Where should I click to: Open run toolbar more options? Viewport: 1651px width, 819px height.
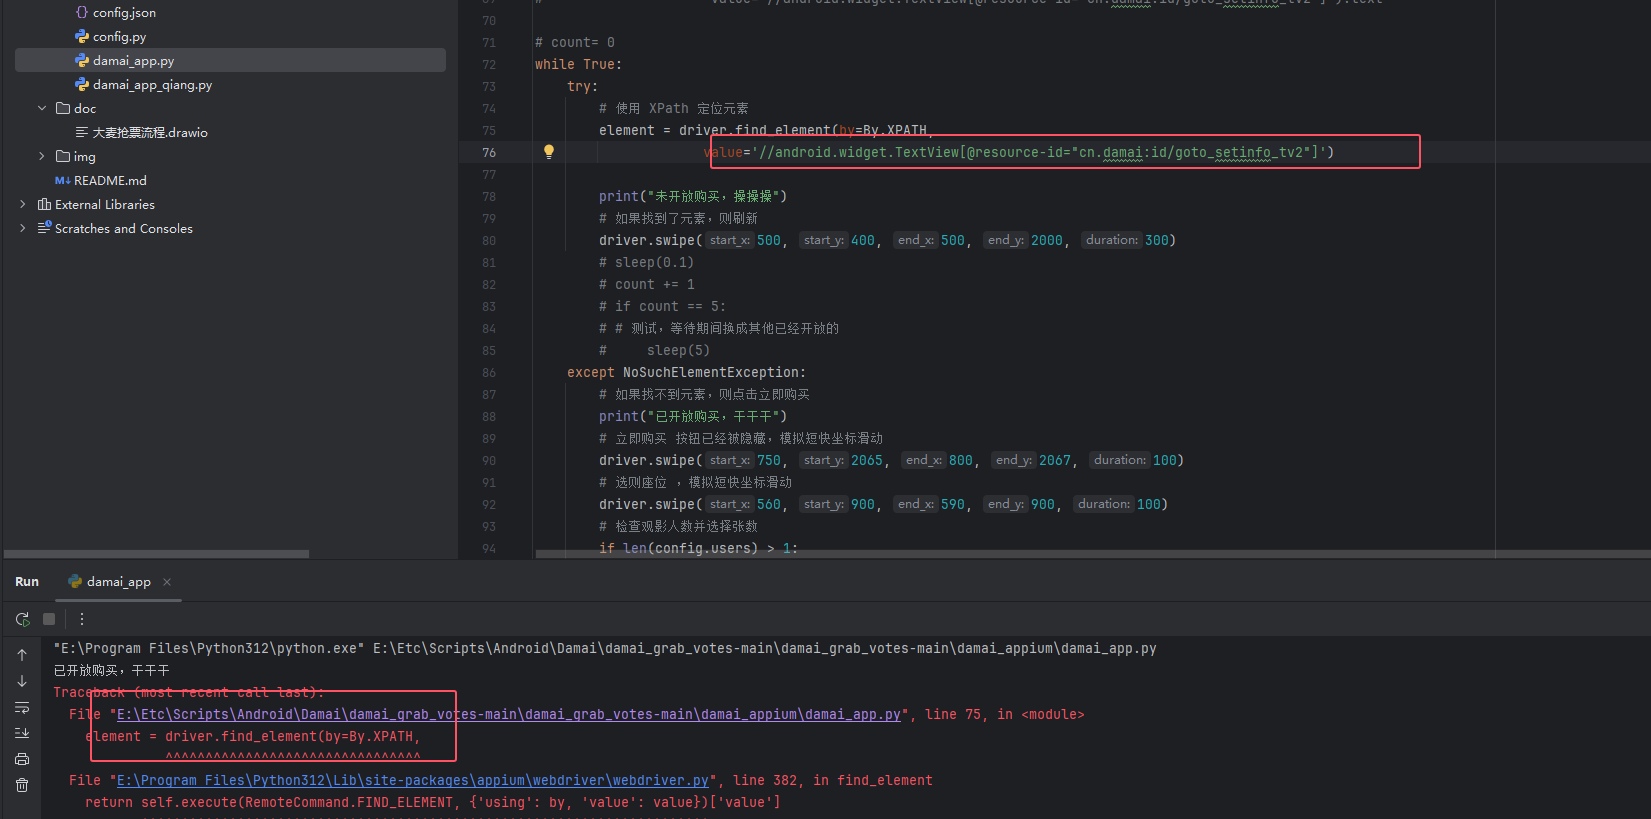(x=82, y=619)
